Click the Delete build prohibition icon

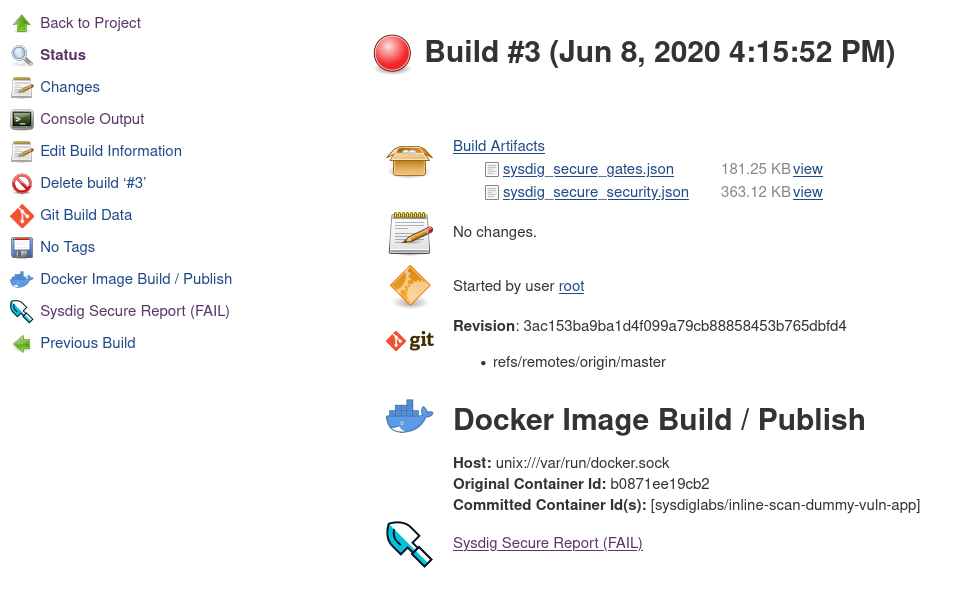click(21, 183)
